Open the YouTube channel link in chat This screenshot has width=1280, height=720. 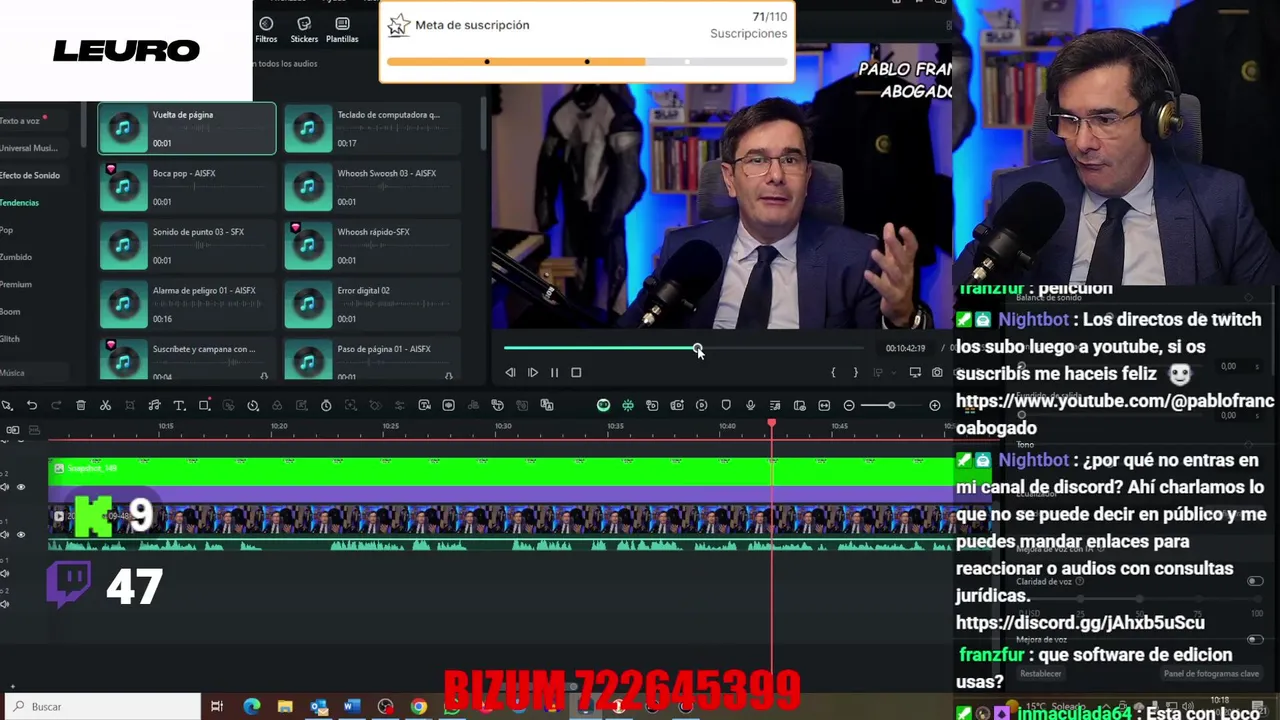coord(1115,414)
